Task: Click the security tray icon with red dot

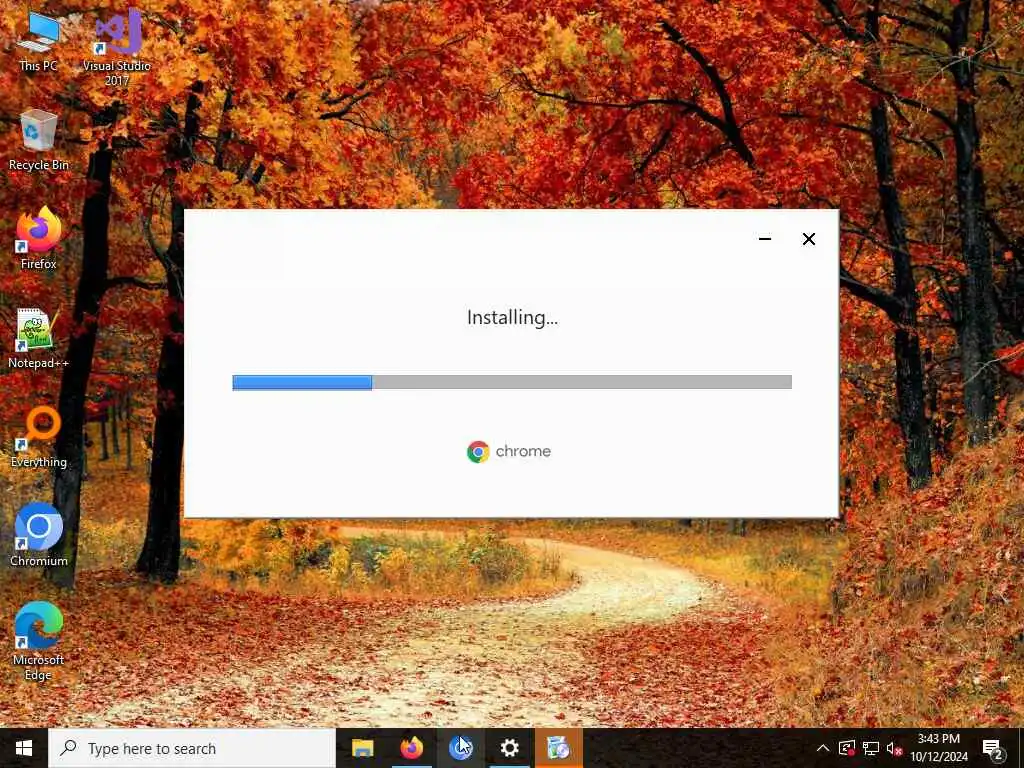Action: pos(847,748)
